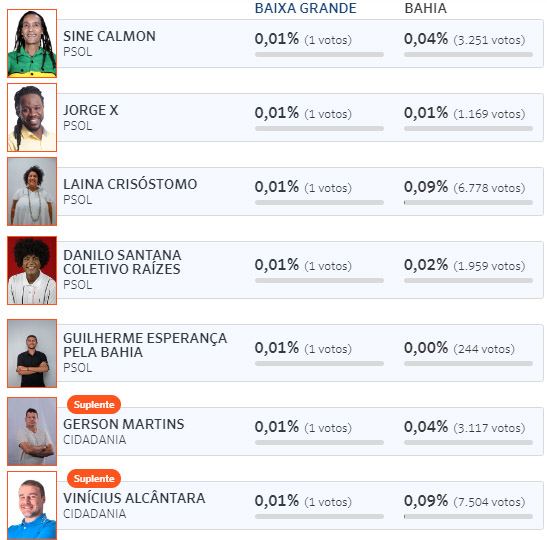The height and width of the screenshot is (540, 547).
Task: Select the BAHIA column header
Action: pyautogui.click(x=425, y=8)
